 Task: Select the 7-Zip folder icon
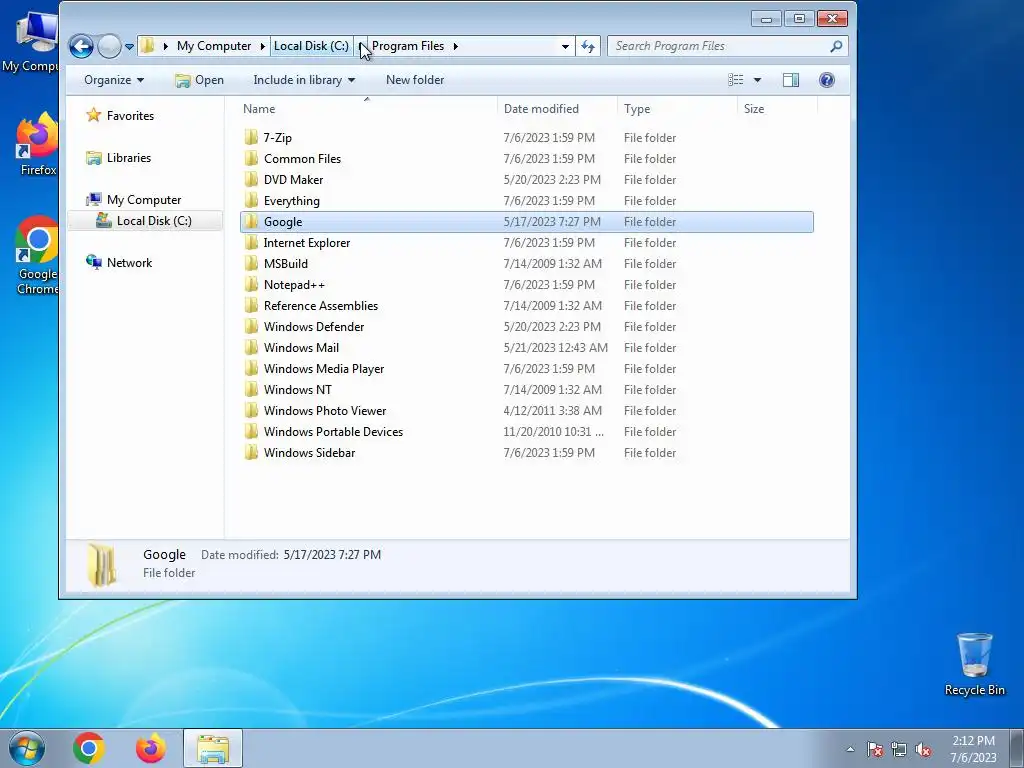click(251, 137)
